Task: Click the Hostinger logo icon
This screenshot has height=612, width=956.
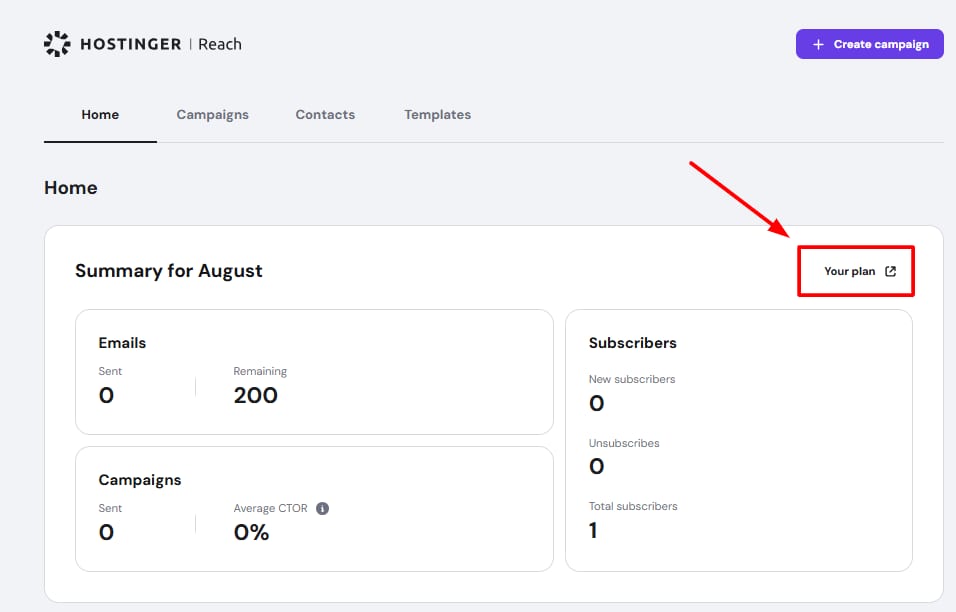Action: [58, 44]
